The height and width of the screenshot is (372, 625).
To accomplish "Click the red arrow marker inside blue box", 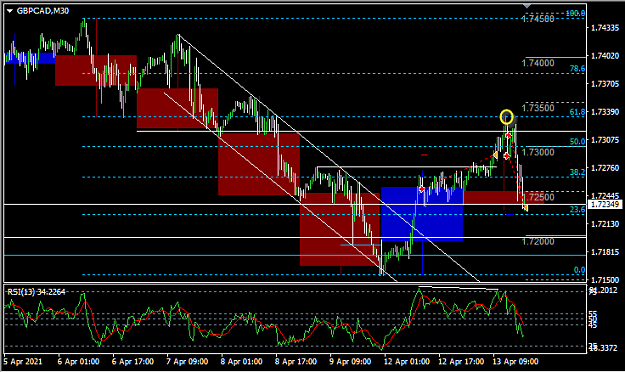I will point(422,189).
